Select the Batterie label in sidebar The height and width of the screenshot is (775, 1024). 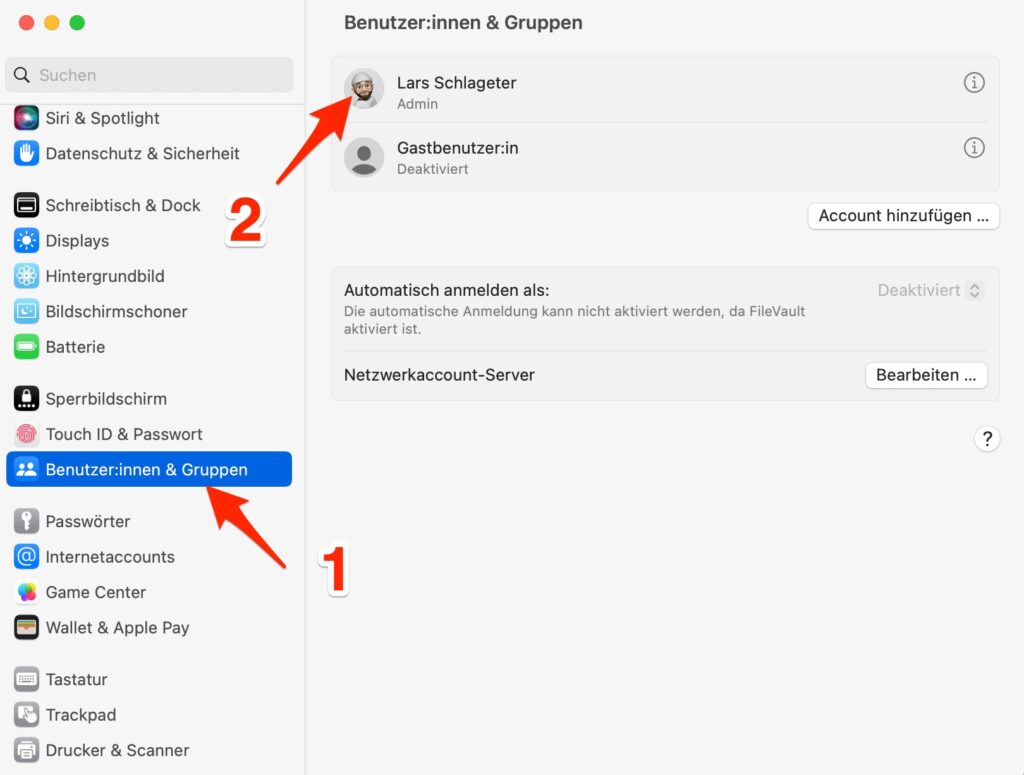[75, 347]
